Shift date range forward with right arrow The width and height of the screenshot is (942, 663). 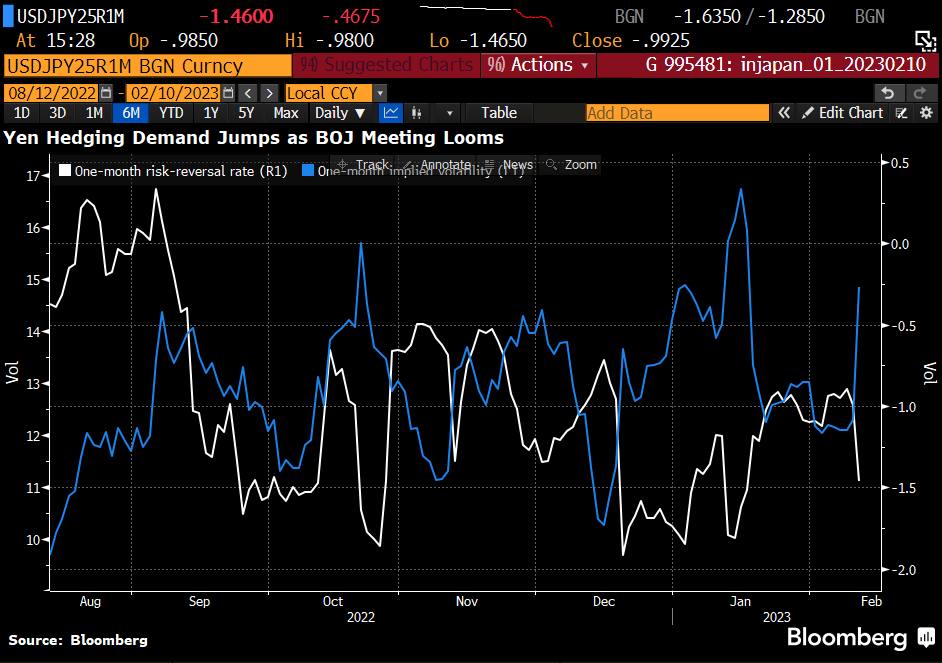[x=269, y=93]
